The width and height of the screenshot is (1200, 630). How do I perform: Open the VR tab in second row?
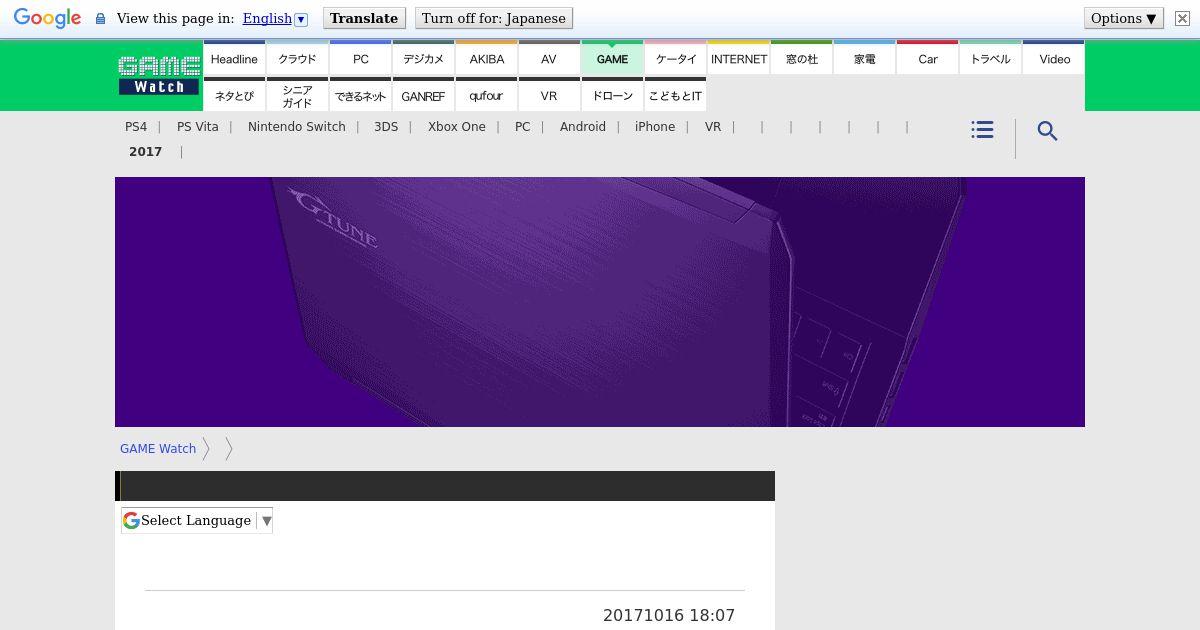(549, 95)
